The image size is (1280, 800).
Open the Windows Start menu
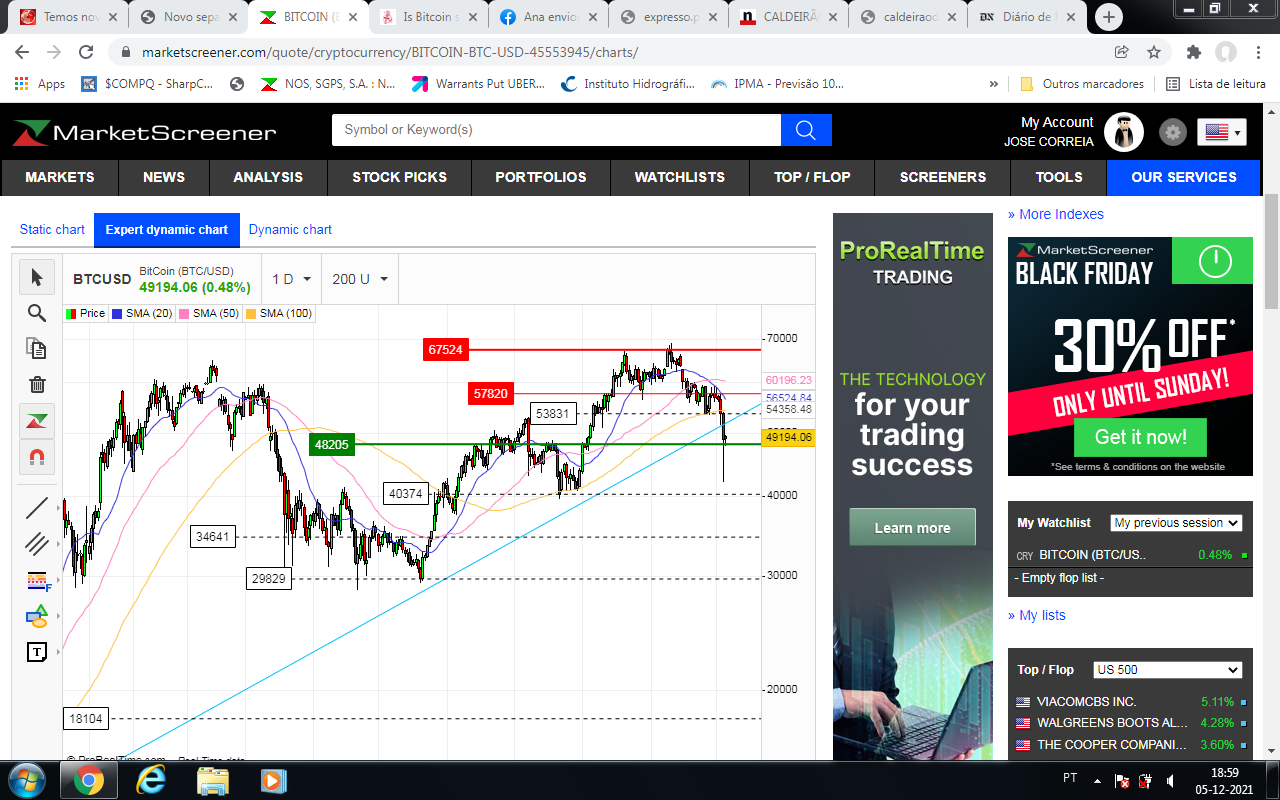[26, 780]
